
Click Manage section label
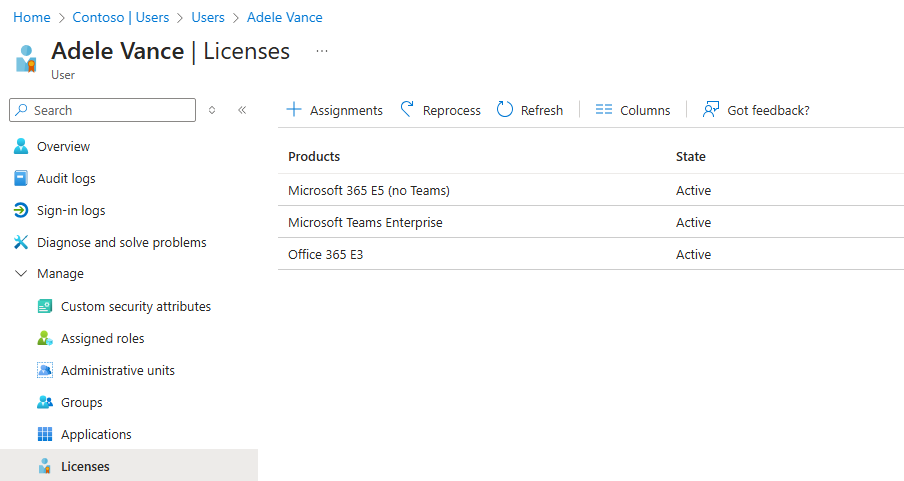tap(61, 273)
